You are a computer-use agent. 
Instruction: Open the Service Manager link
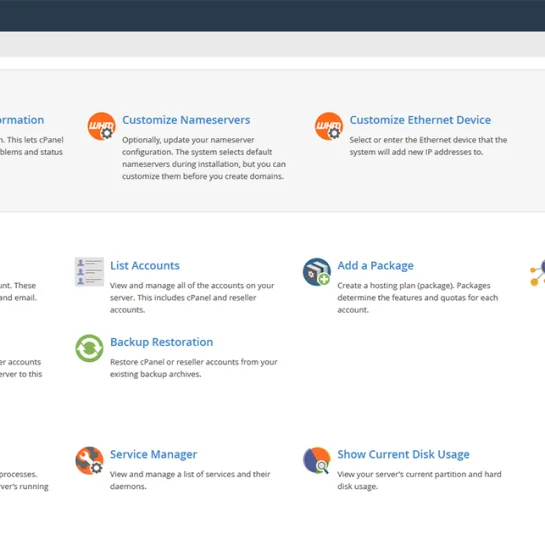pos(153,454)
